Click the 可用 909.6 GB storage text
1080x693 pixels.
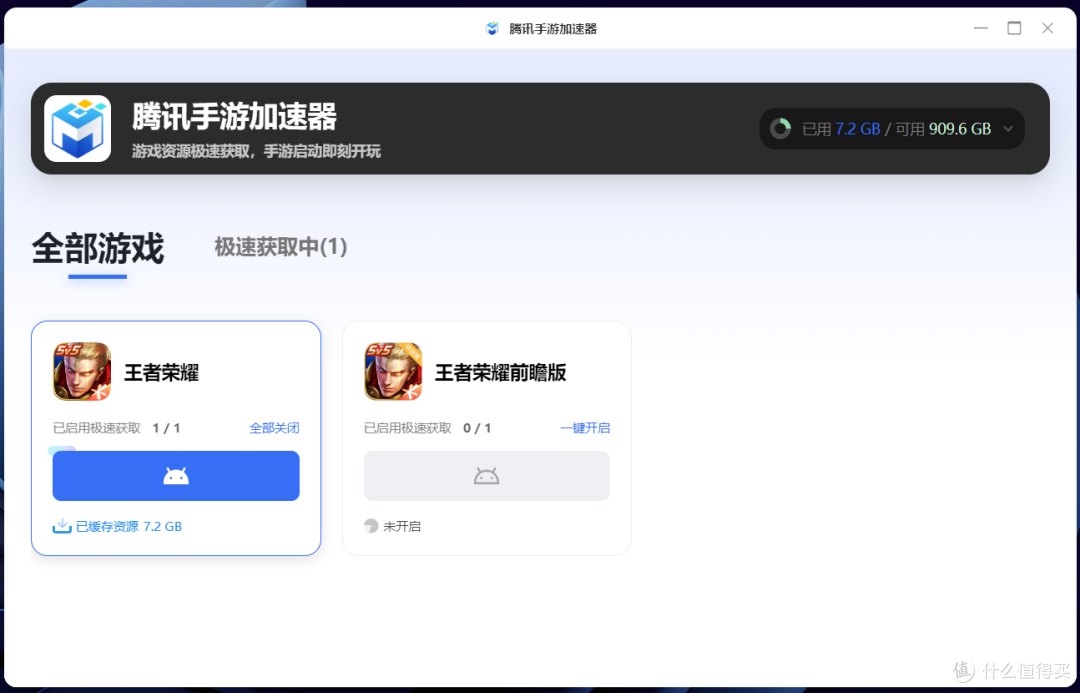[943, 129]
